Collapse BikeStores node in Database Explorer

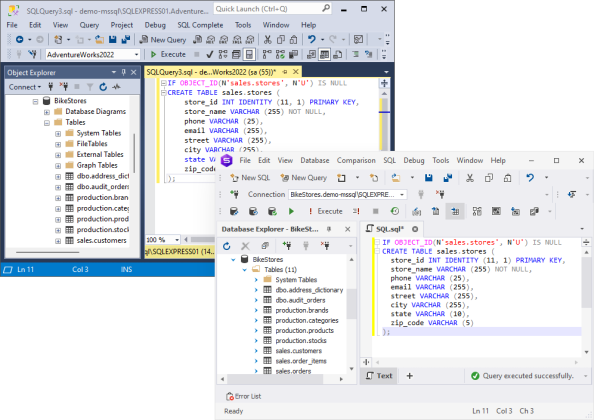pyautogui.click(x=233, y=260)
